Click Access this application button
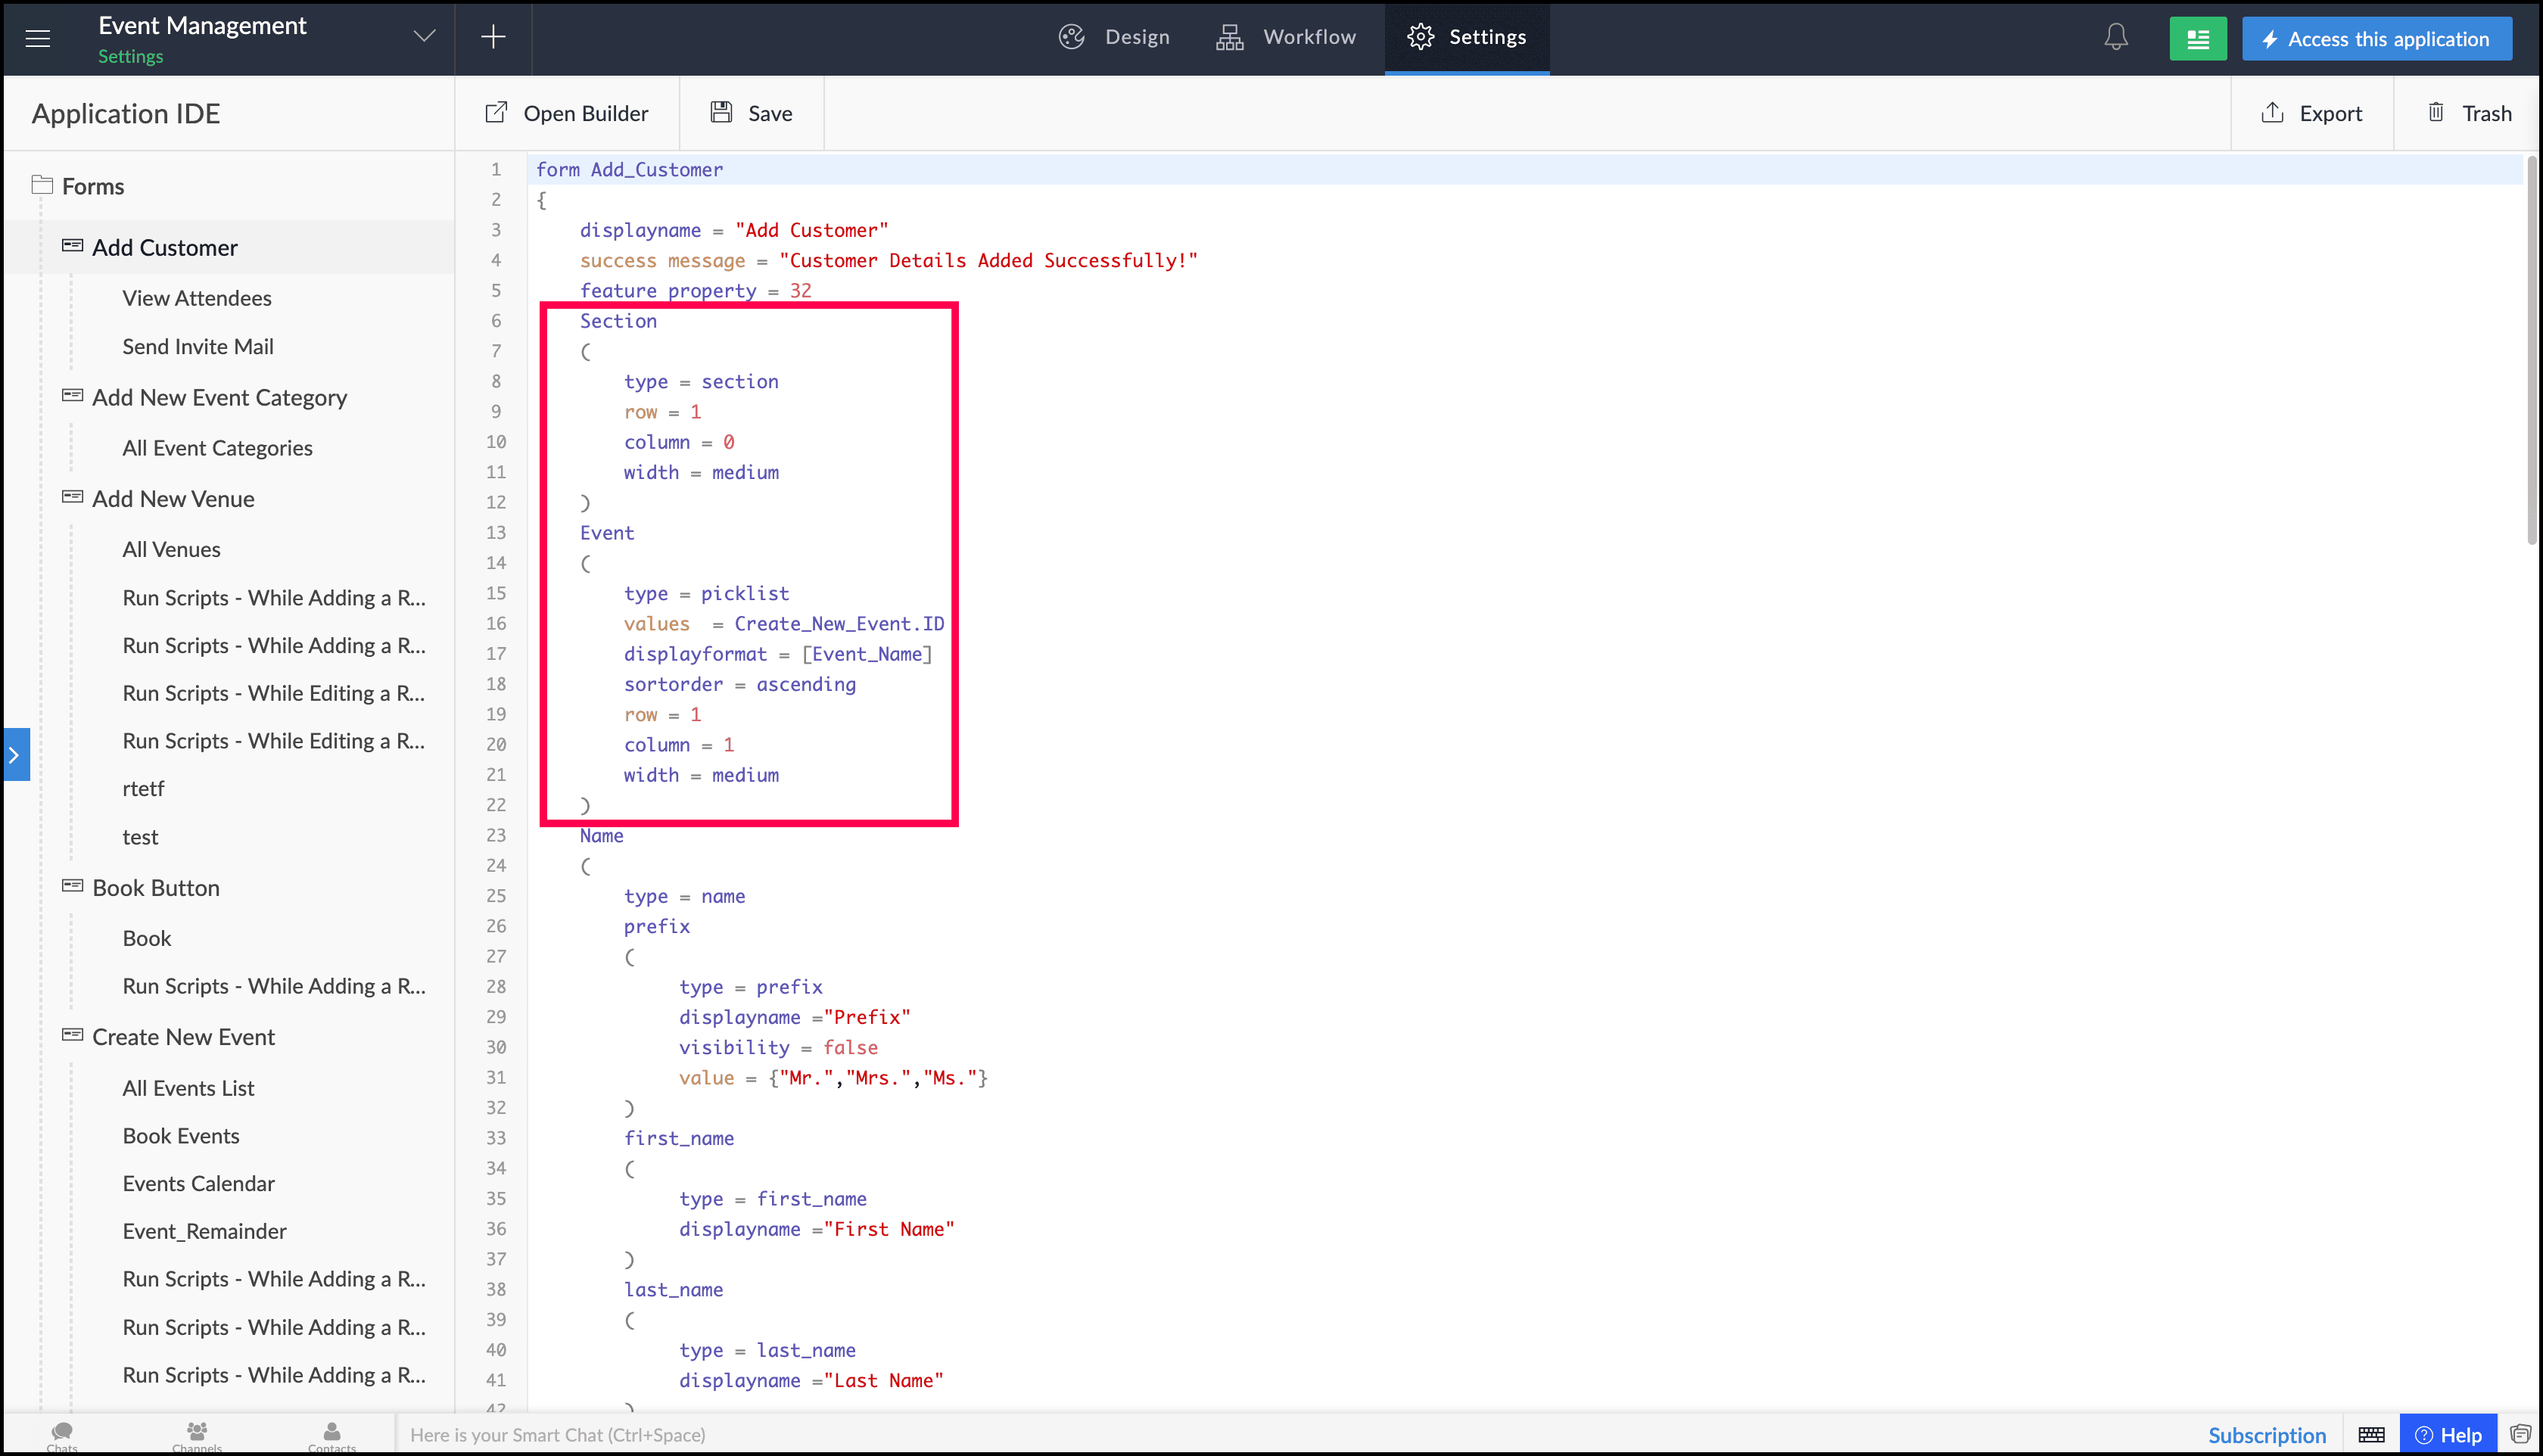Viewport: 2543px width, 1456px height. click(2376, 39)
